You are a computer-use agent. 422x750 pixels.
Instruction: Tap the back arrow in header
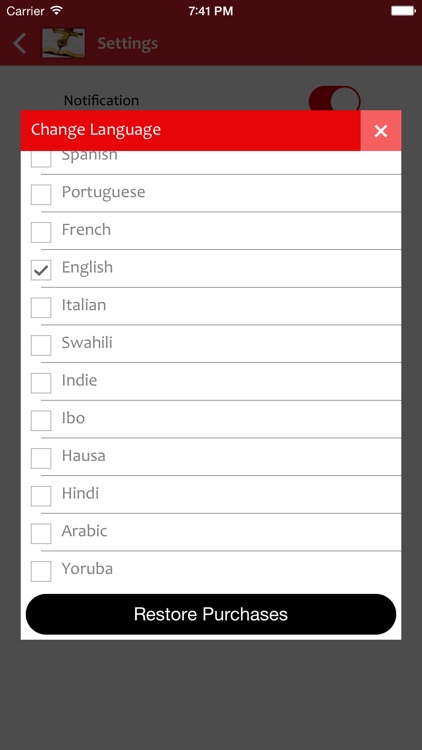[20, 44]
